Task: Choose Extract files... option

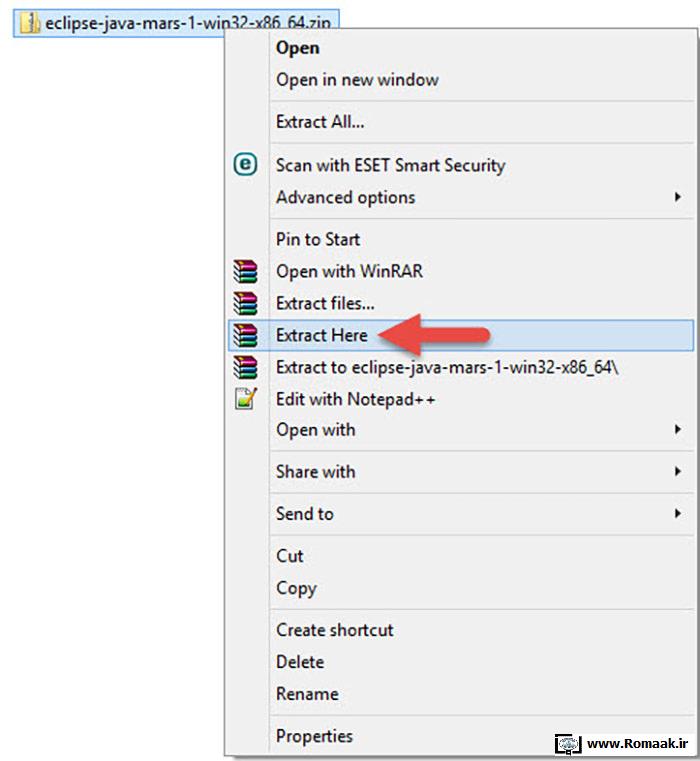Action: [460, 303]
